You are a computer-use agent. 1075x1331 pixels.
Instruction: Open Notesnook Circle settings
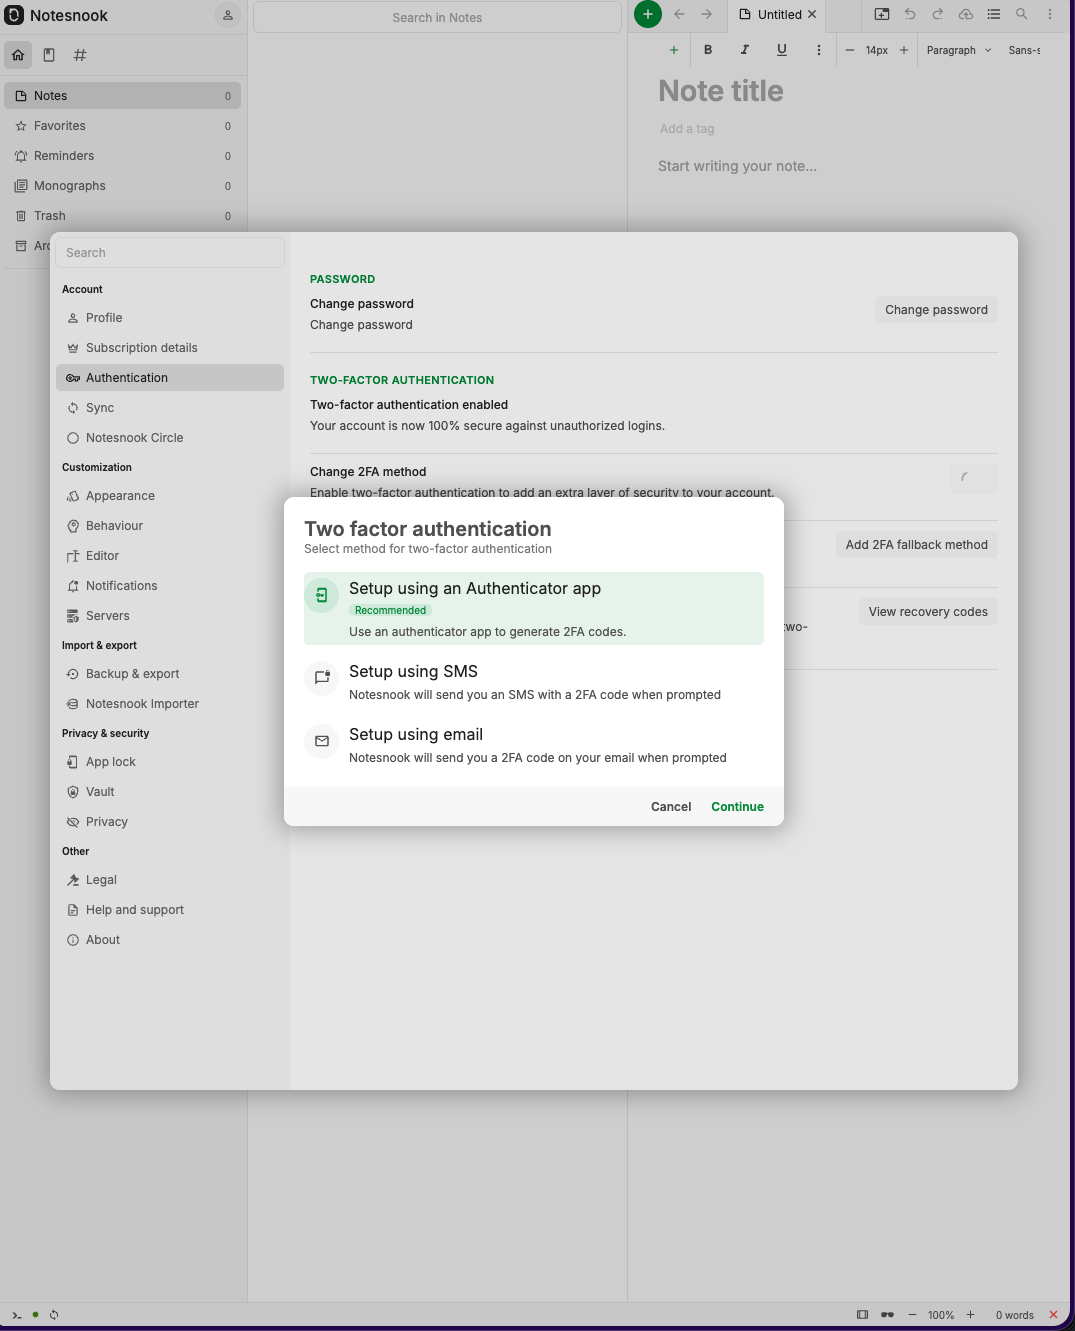coord(170,438)
